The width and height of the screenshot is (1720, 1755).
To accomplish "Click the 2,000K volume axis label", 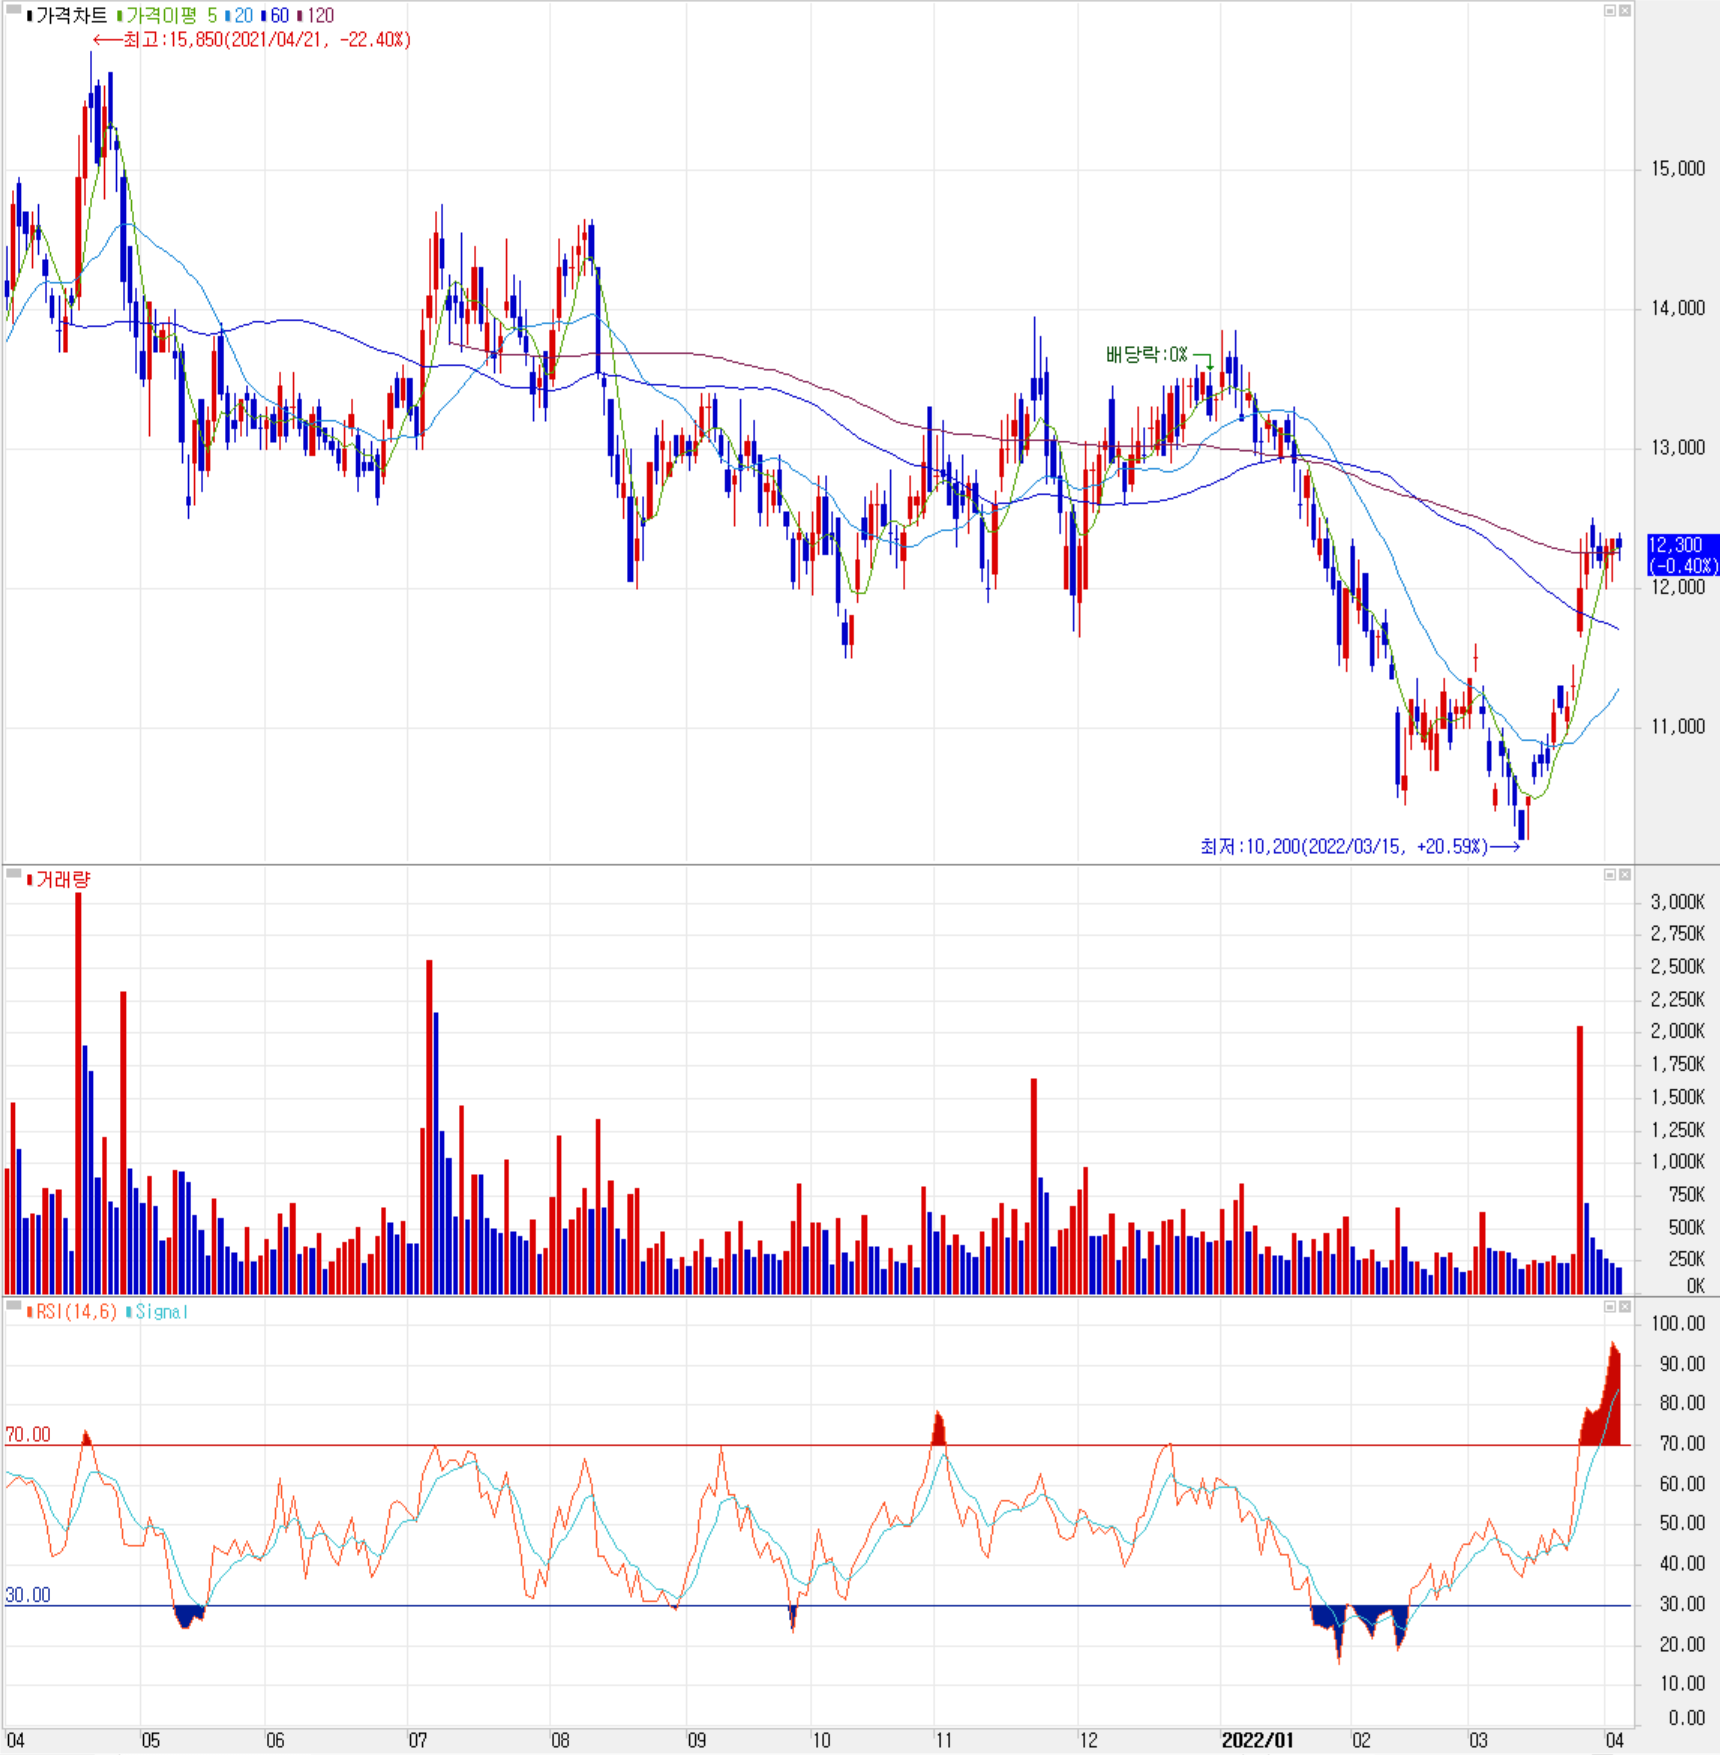I will point(1678,1031).
